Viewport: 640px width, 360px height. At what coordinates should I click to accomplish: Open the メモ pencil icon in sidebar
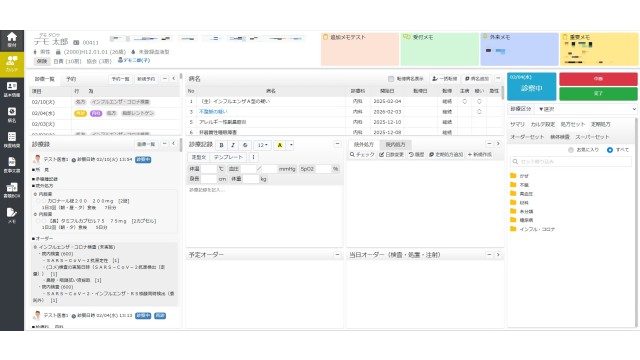pos(12,215)
